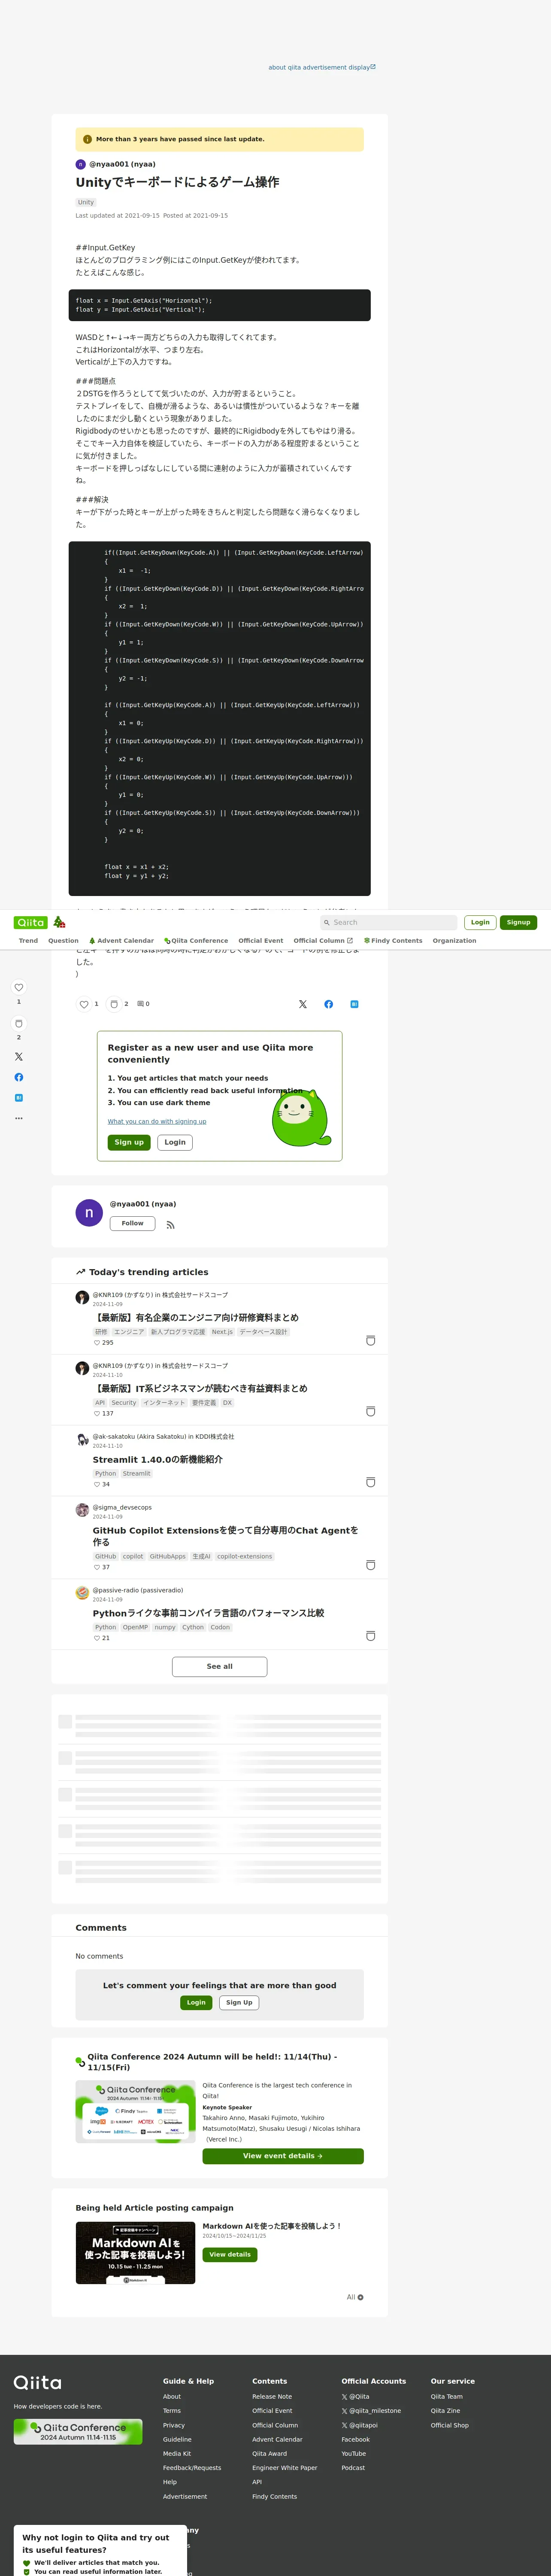Click the Login button in the navigation bar

(480, 922)
